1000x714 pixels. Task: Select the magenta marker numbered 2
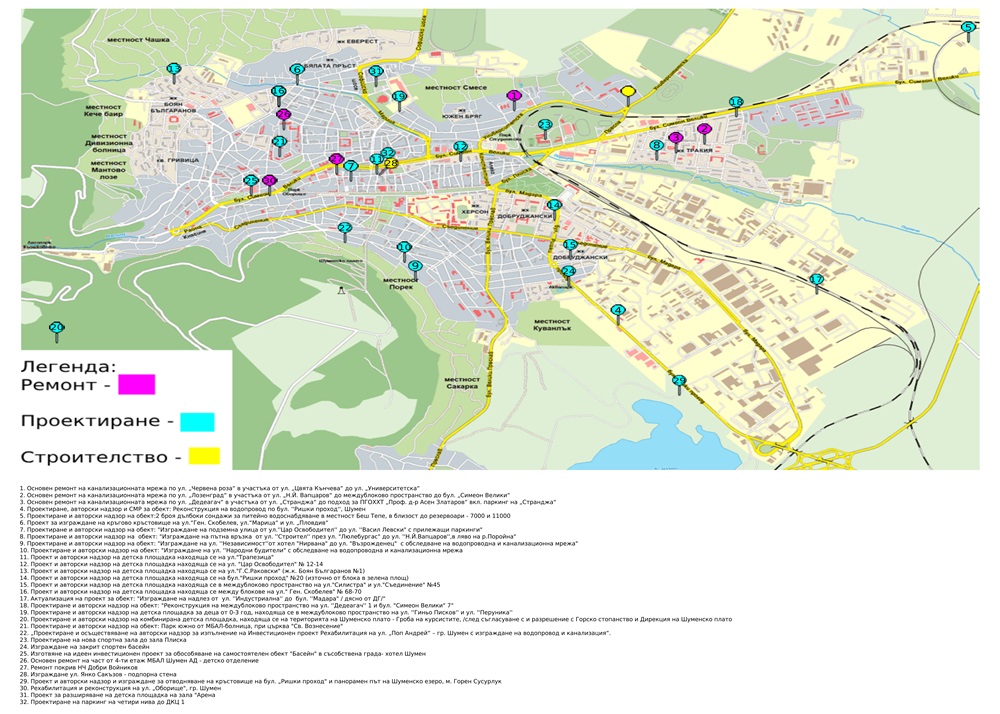click(x=704, y=129)
